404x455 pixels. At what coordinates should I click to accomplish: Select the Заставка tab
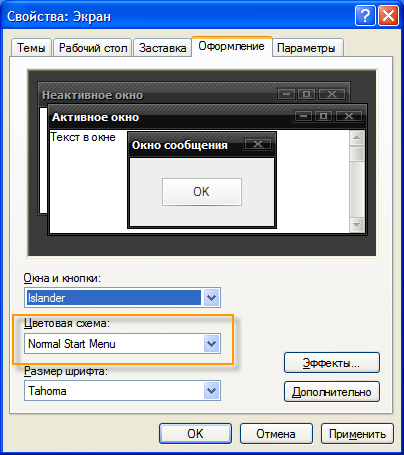[162, 48]
